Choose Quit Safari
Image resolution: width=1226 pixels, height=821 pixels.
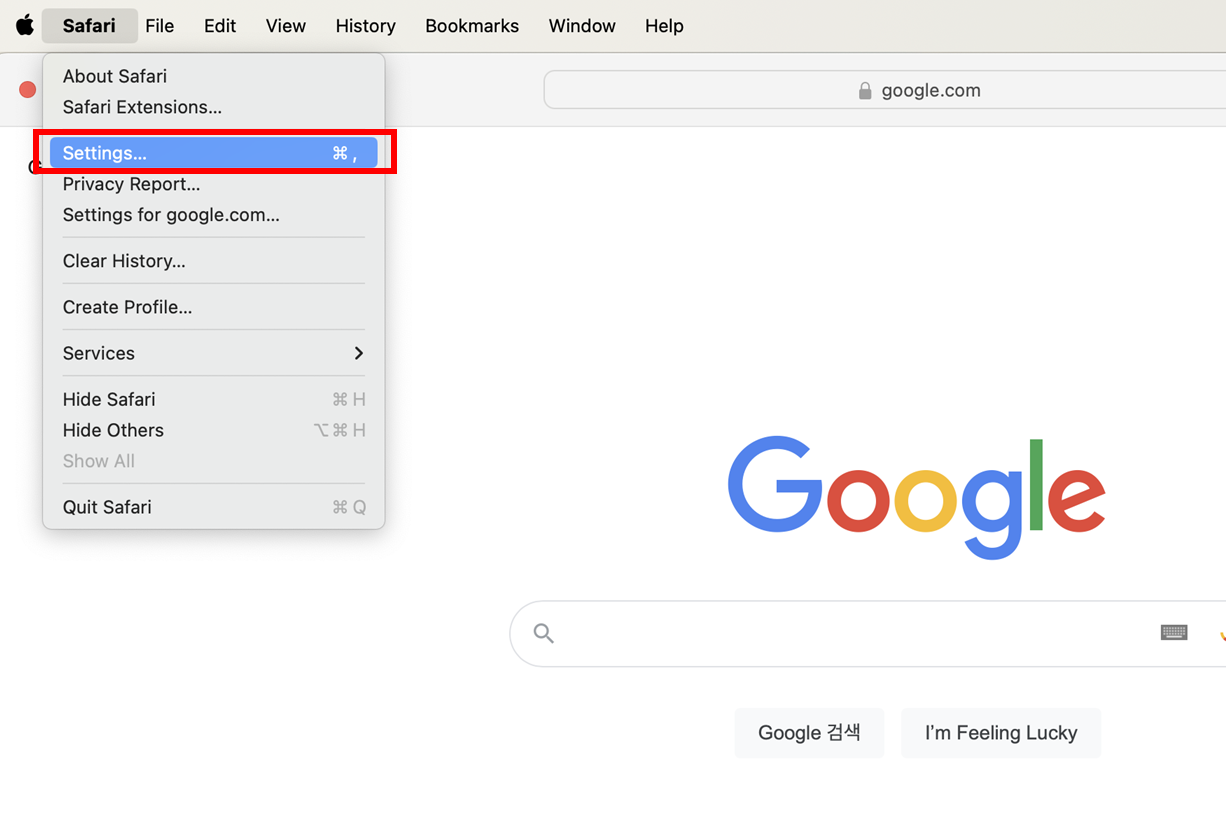pyautogui.click(x=213, y=507)
